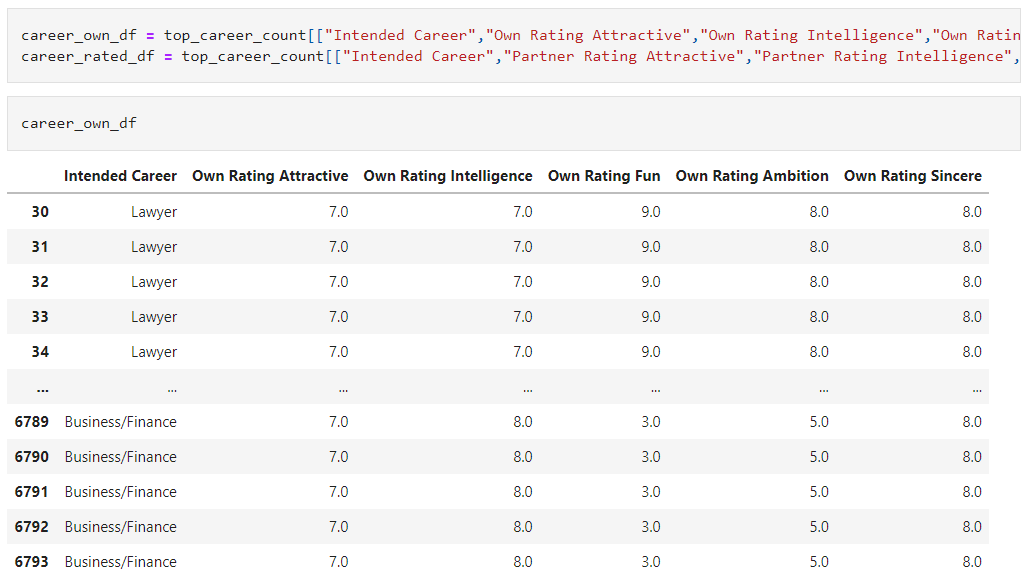This screenshot has width=1033, height=581.
Task: Click the Own Rating Ambition column header
Action: click(x=752, y=176)
